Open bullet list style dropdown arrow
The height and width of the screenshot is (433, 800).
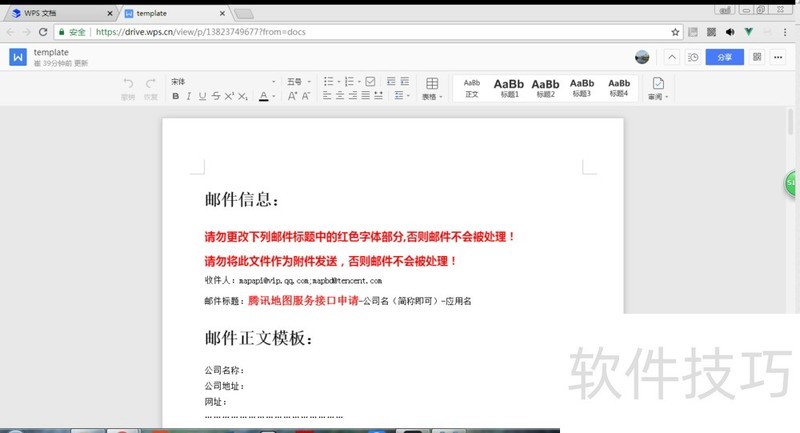pyautogui.click(x=338, y=82)
